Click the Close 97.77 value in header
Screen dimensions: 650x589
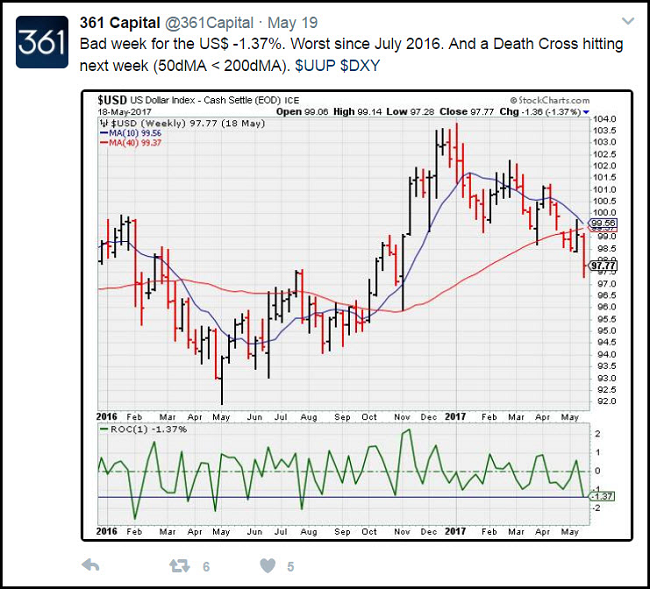point(467,112)
